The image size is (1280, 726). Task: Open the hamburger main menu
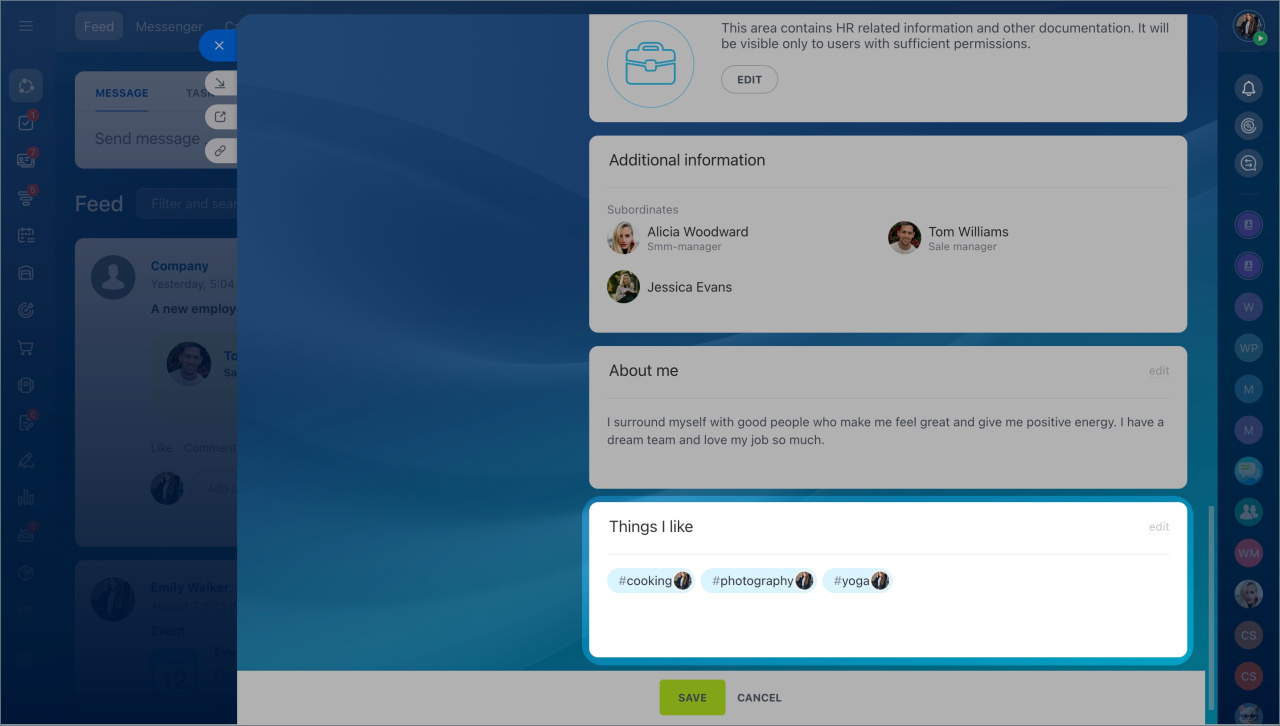[26, 26]
